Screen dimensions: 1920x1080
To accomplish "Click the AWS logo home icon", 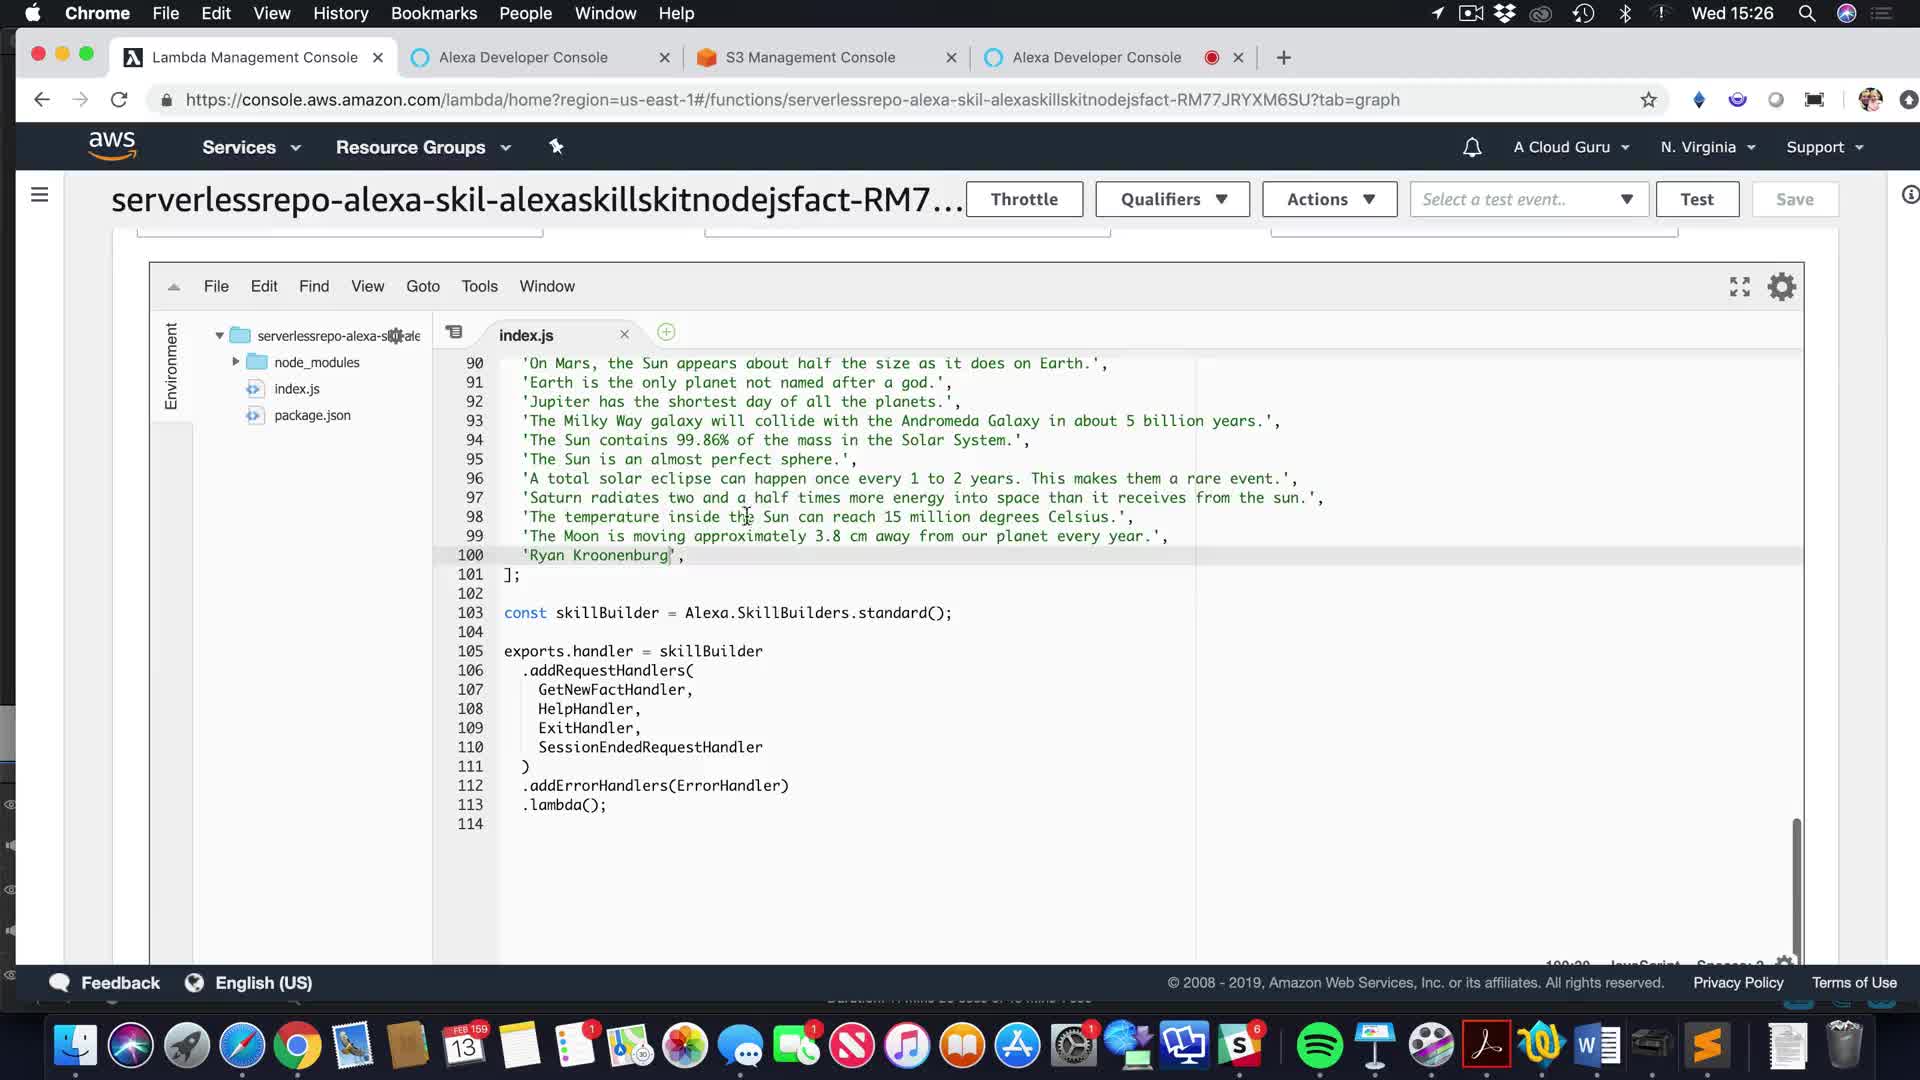I will 112,146.
